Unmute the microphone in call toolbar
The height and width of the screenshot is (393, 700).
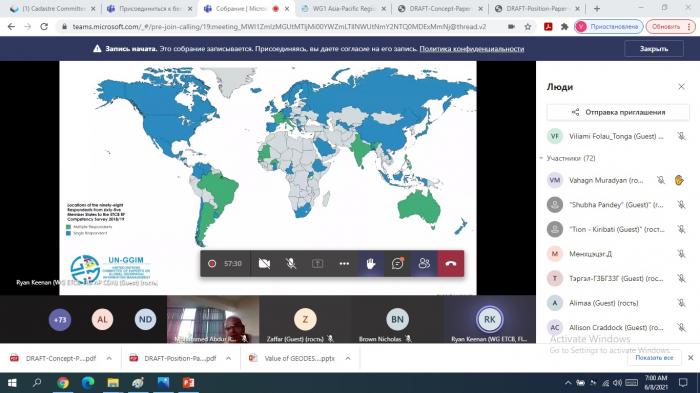point(291,263)
